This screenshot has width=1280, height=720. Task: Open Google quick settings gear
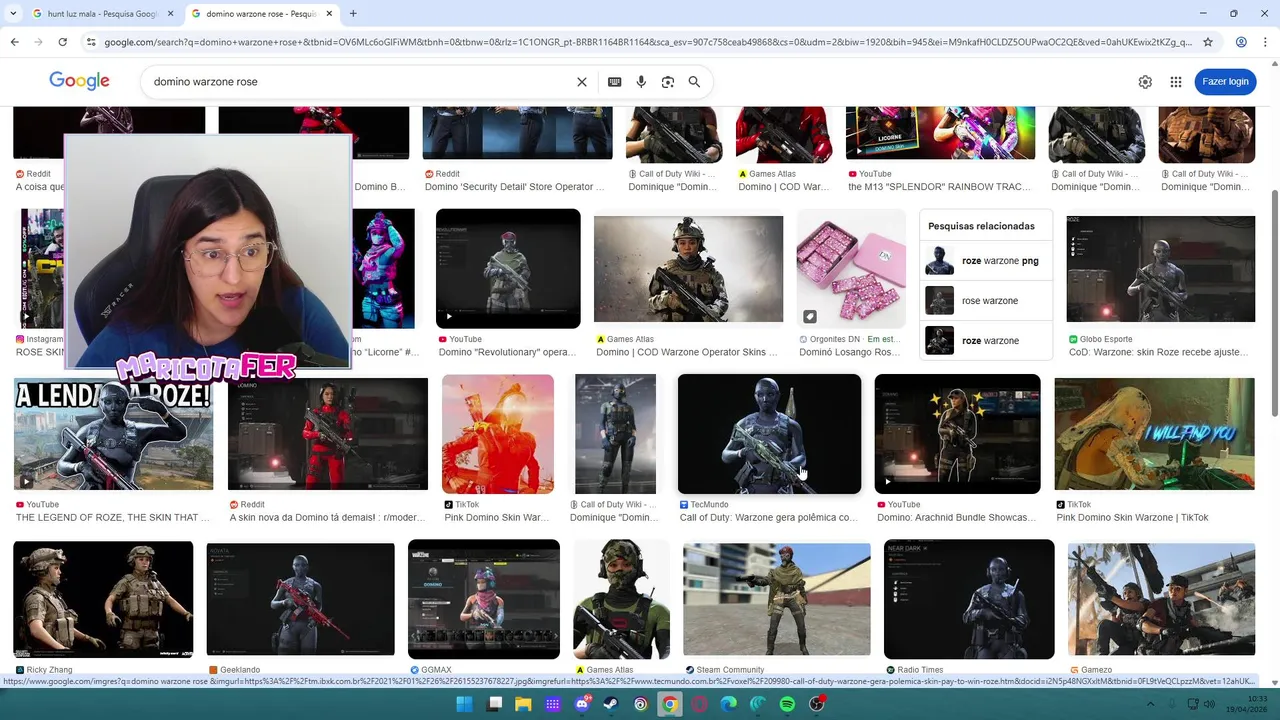(1145, 82)
